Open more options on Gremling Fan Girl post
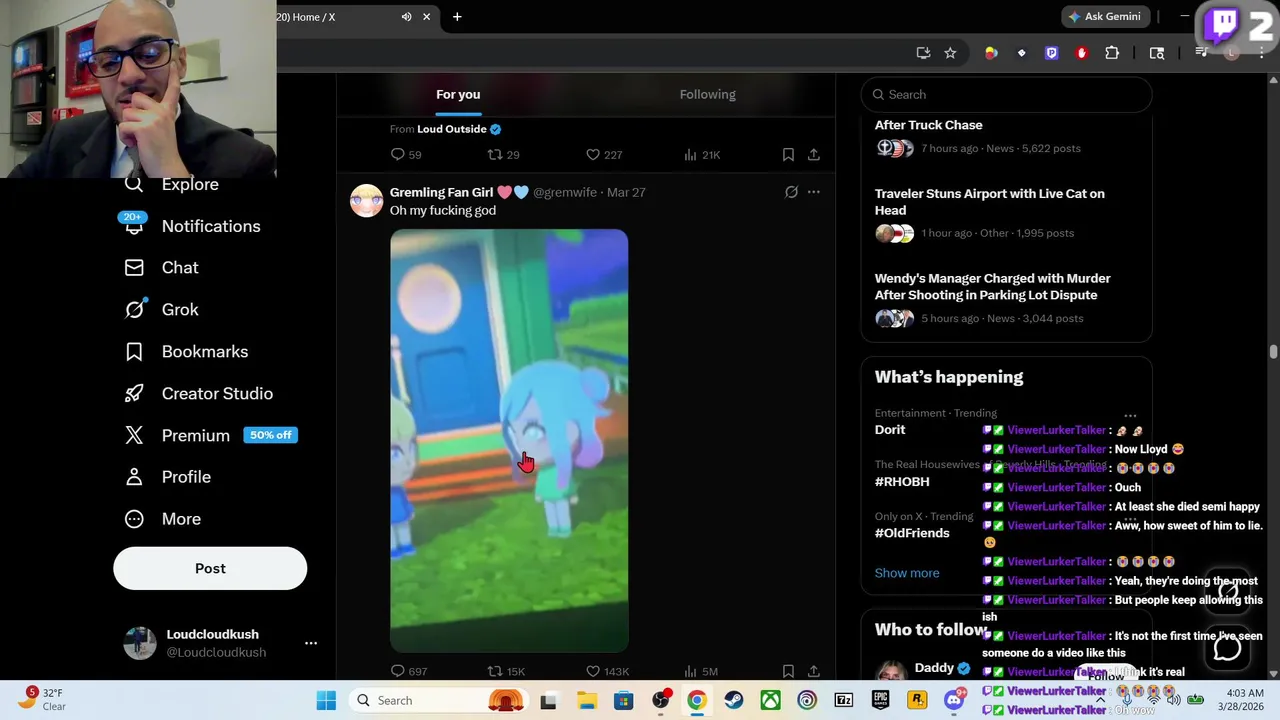 [814, 192]
